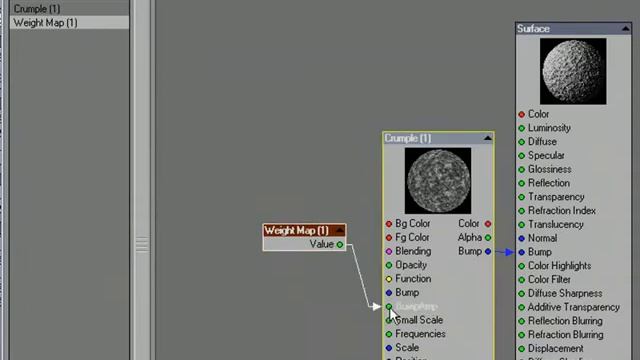
Task: Click the Surface Refraction Blurring input connector
Action: point(521,335)
